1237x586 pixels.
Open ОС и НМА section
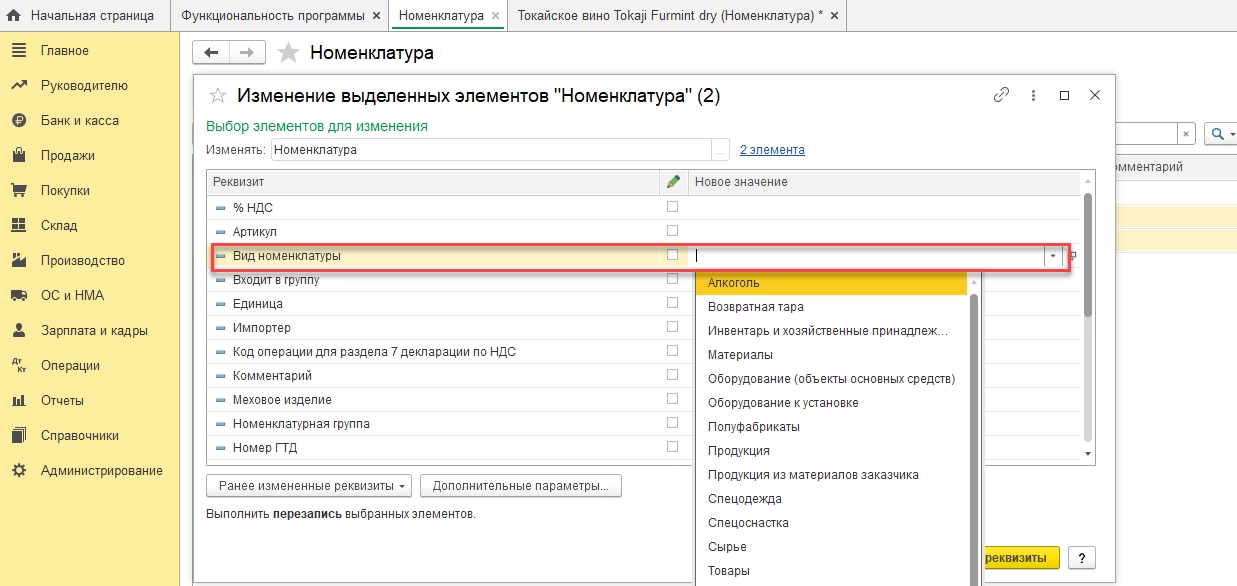[x=72, y=296]
